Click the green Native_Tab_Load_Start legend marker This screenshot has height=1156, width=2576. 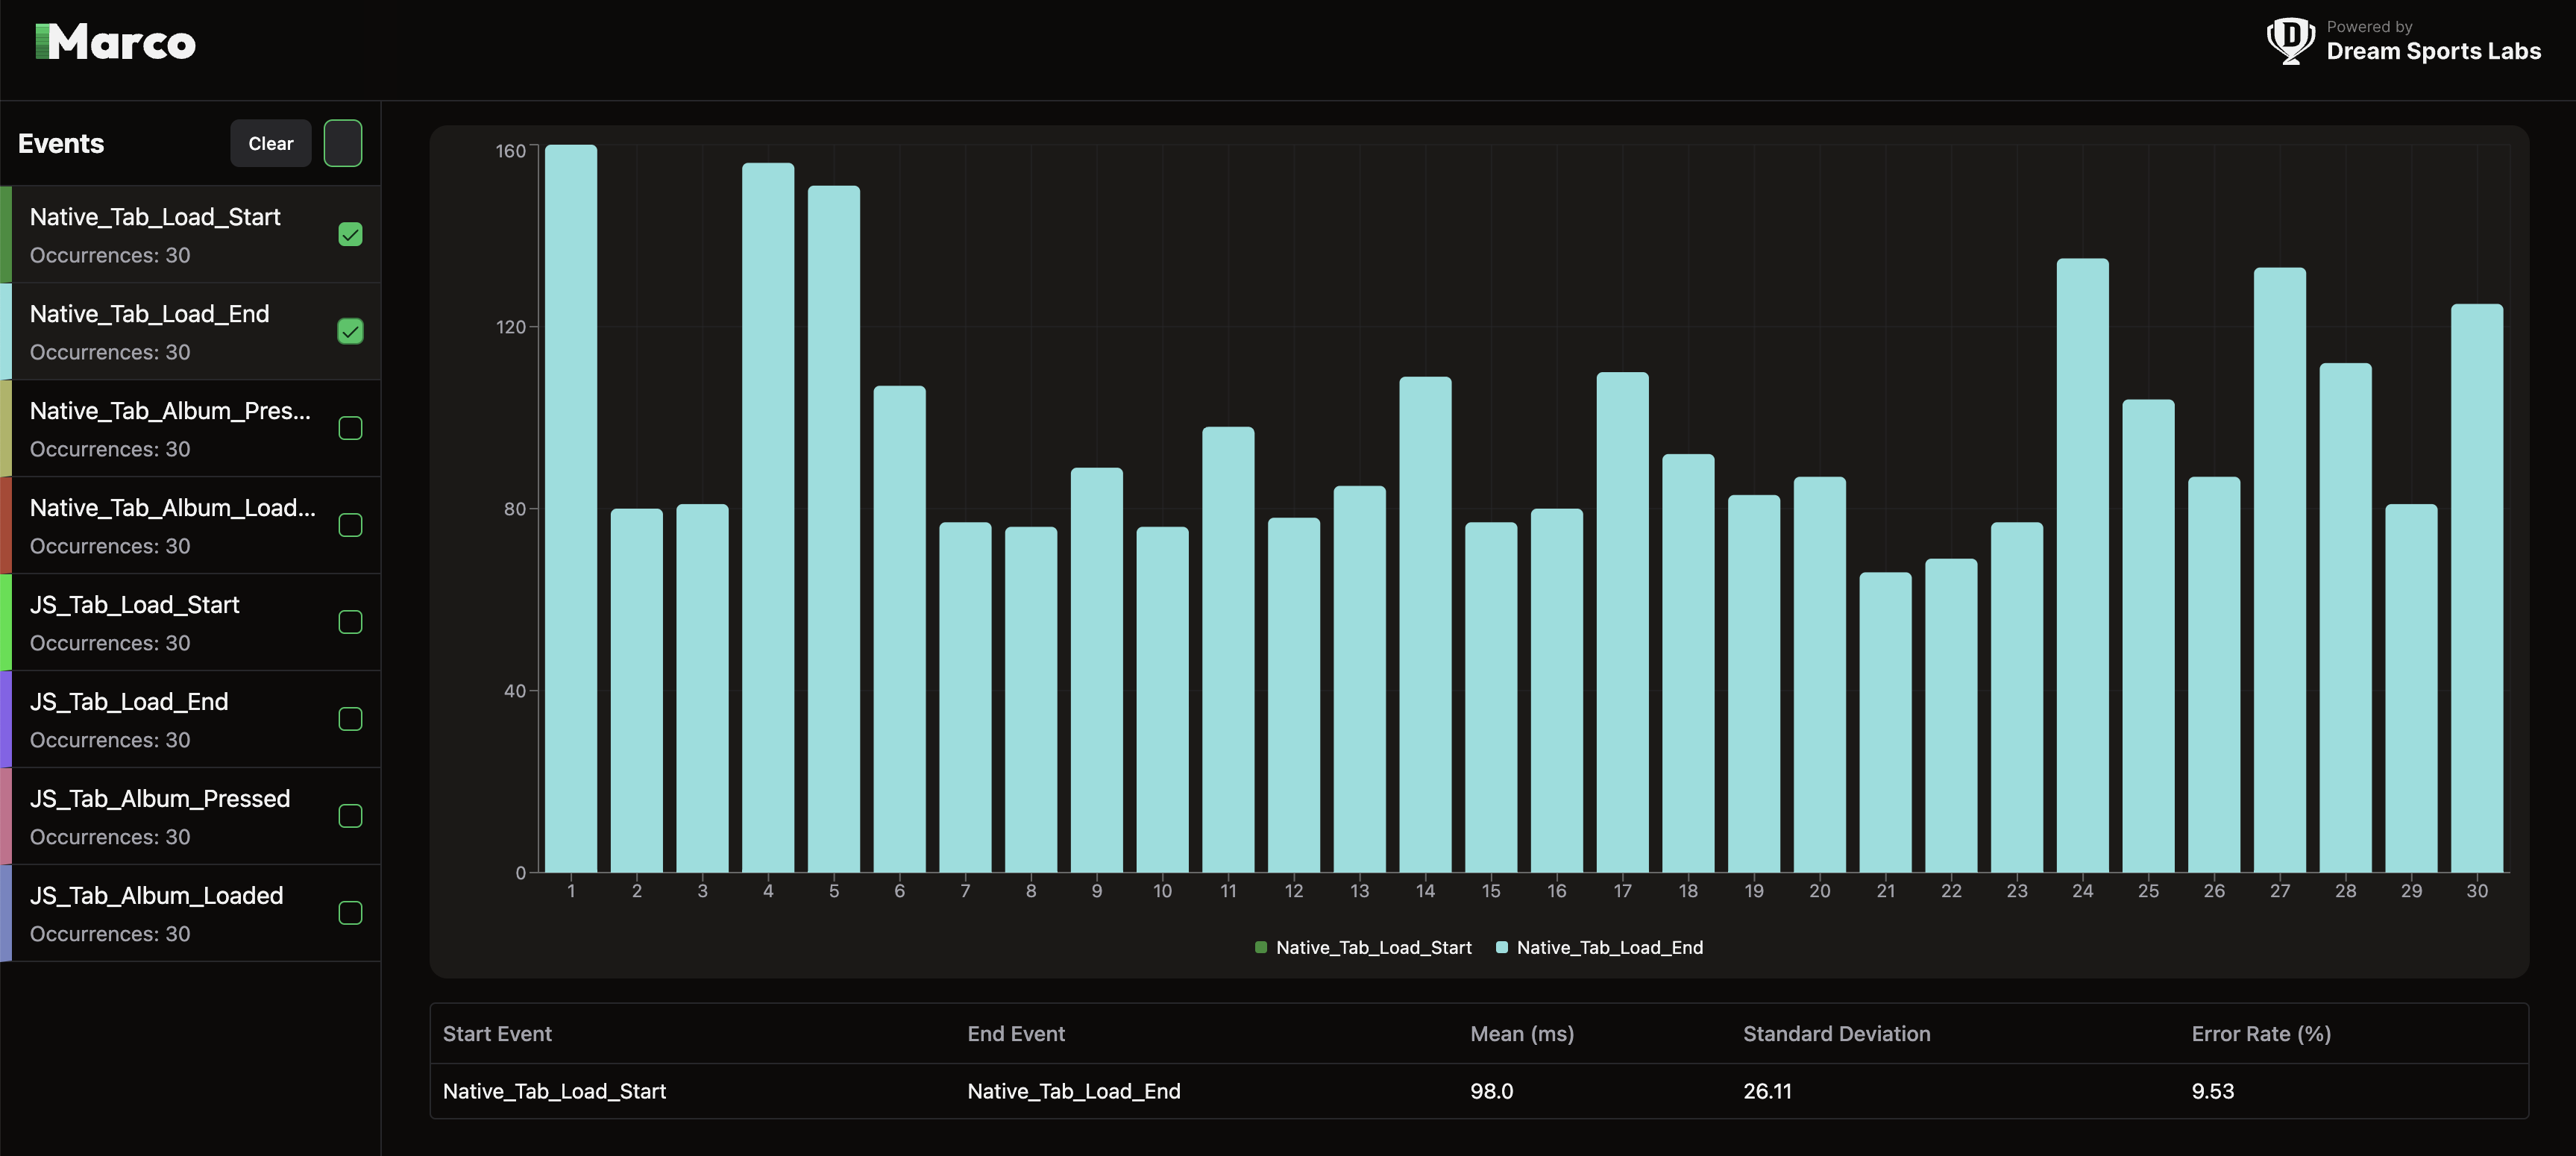[x=1261, y=947]
